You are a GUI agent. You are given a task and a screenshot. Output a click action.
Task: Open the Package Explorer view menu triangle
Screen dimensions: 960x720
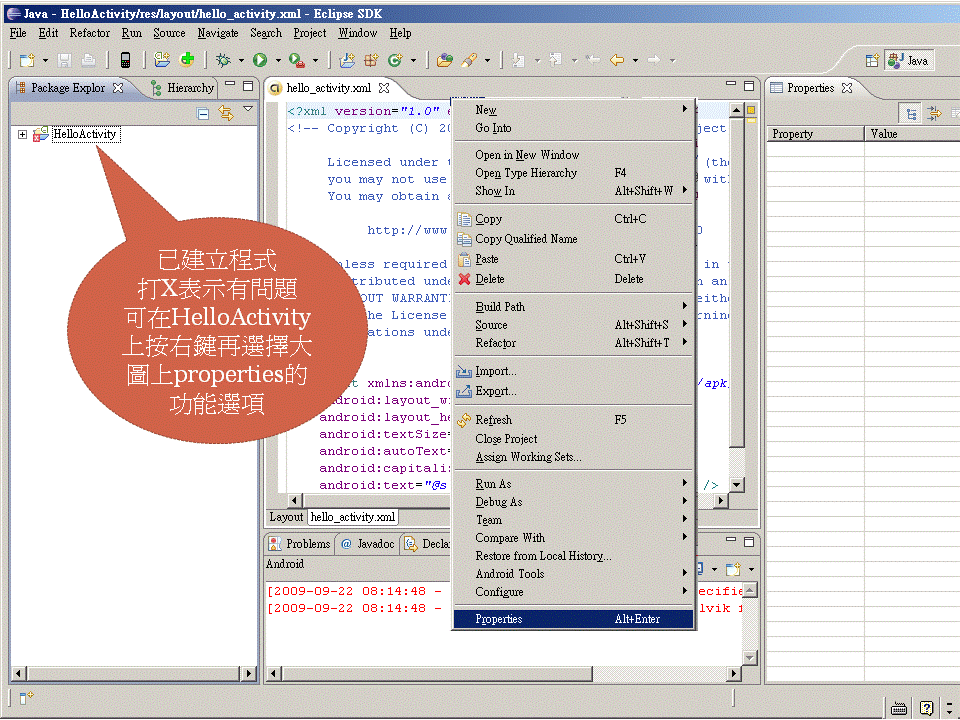[x=248, y=109]
